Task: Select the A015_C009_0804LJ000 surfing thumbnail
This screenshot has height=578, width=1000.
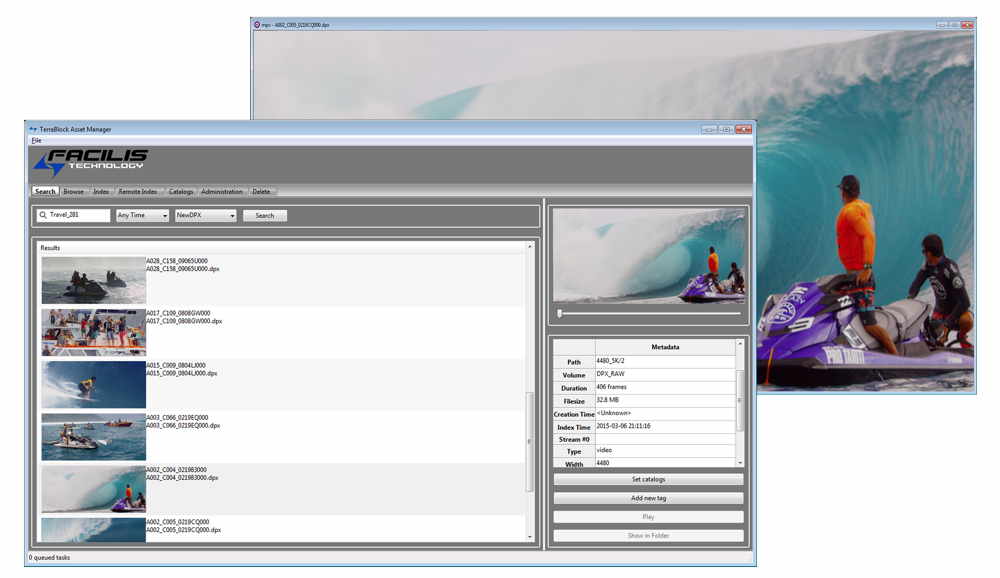Action: 92,382
